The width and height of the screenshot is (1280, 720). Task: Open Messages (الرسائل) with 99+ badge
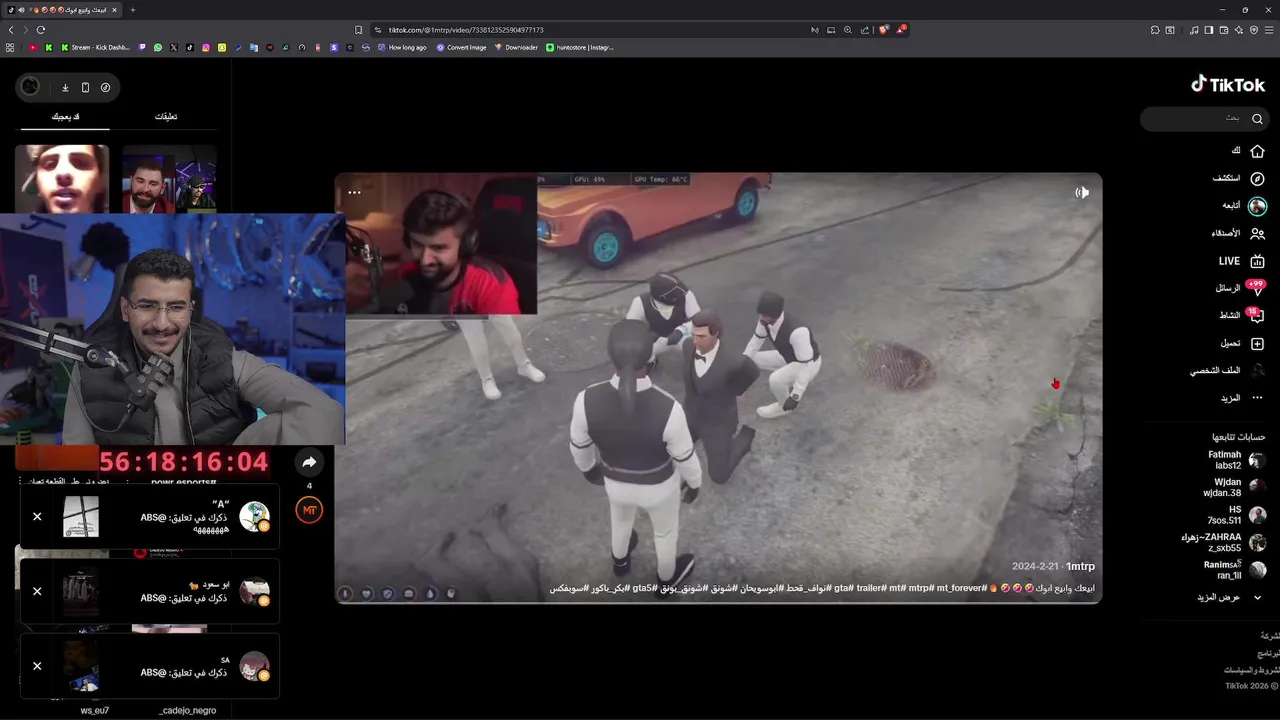pos(1240,288)
